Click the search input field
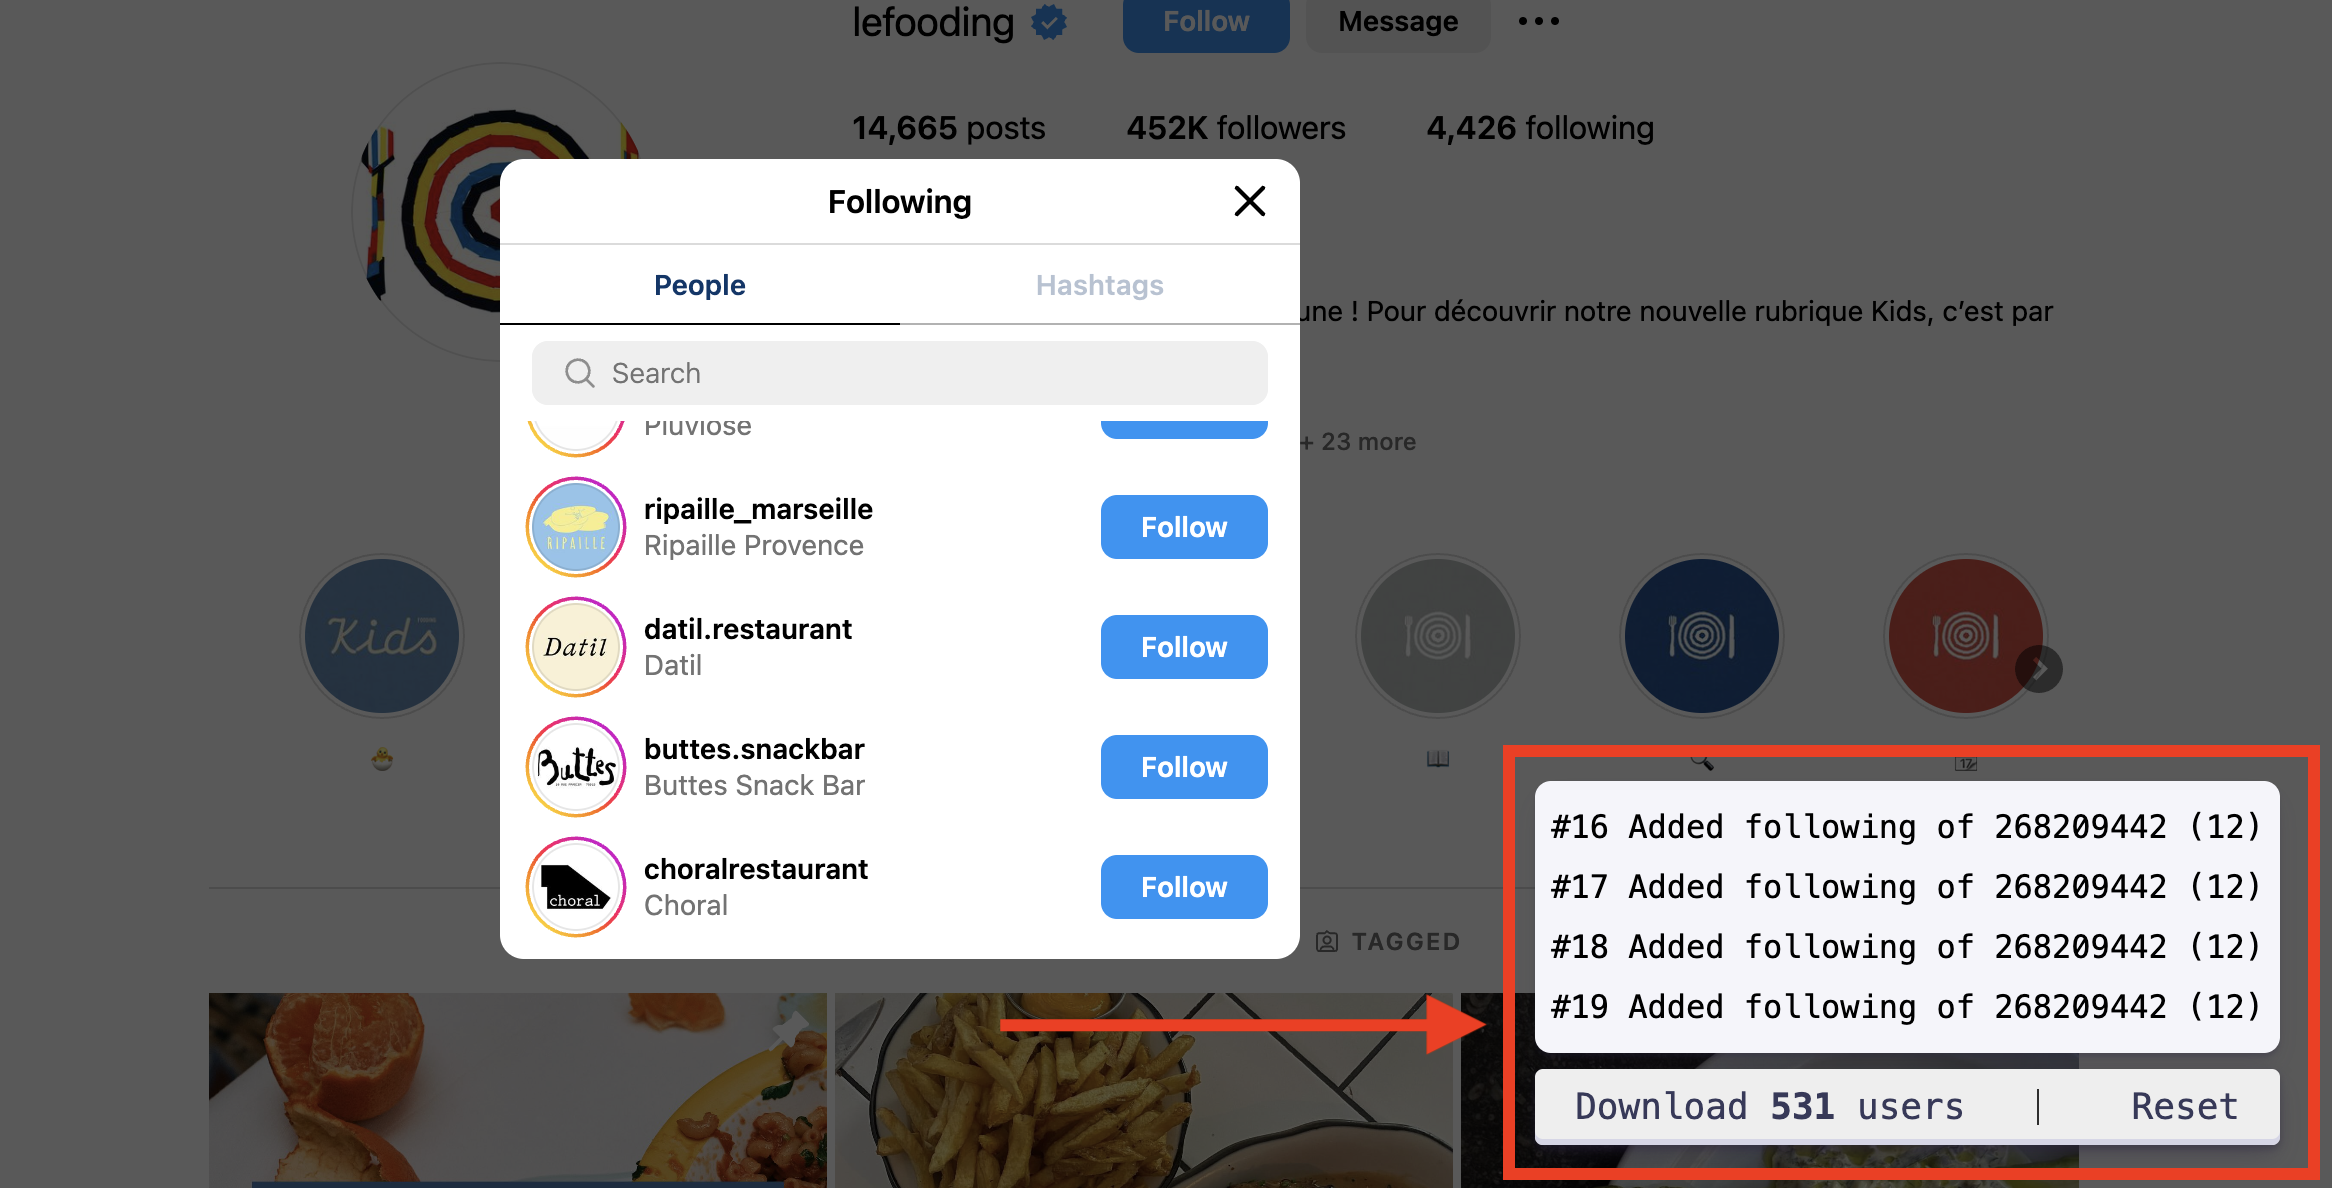The image size is (2332, 1188). (899, 371)
